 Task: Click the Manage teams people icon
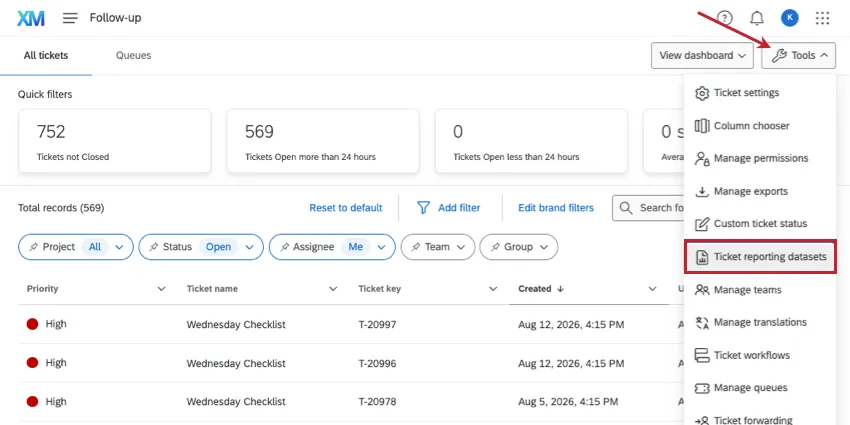pos(702,290)
